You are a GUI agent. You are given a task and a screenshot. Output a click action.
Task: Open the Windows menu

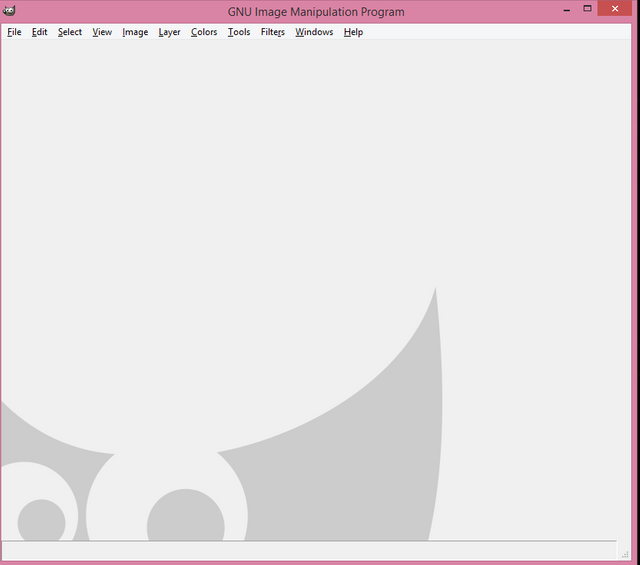pyautogui.click(x=314, y=32)
